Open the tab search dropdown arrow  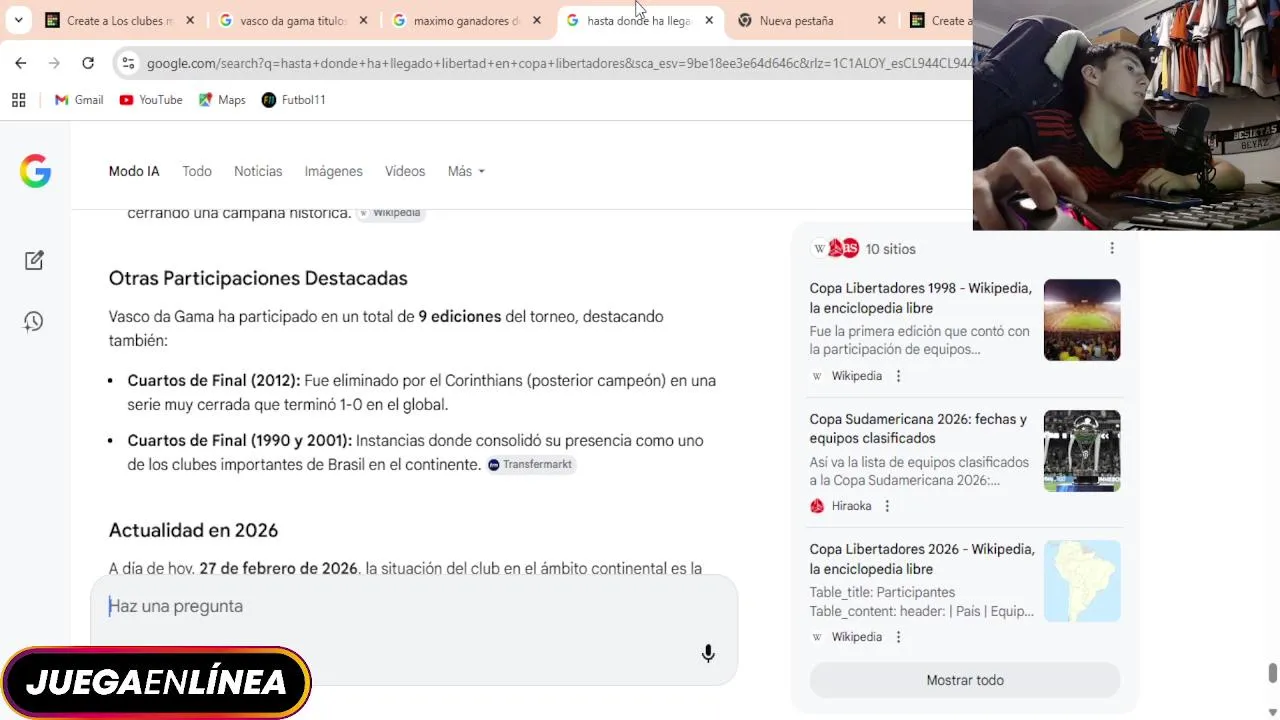pos(18,20)
